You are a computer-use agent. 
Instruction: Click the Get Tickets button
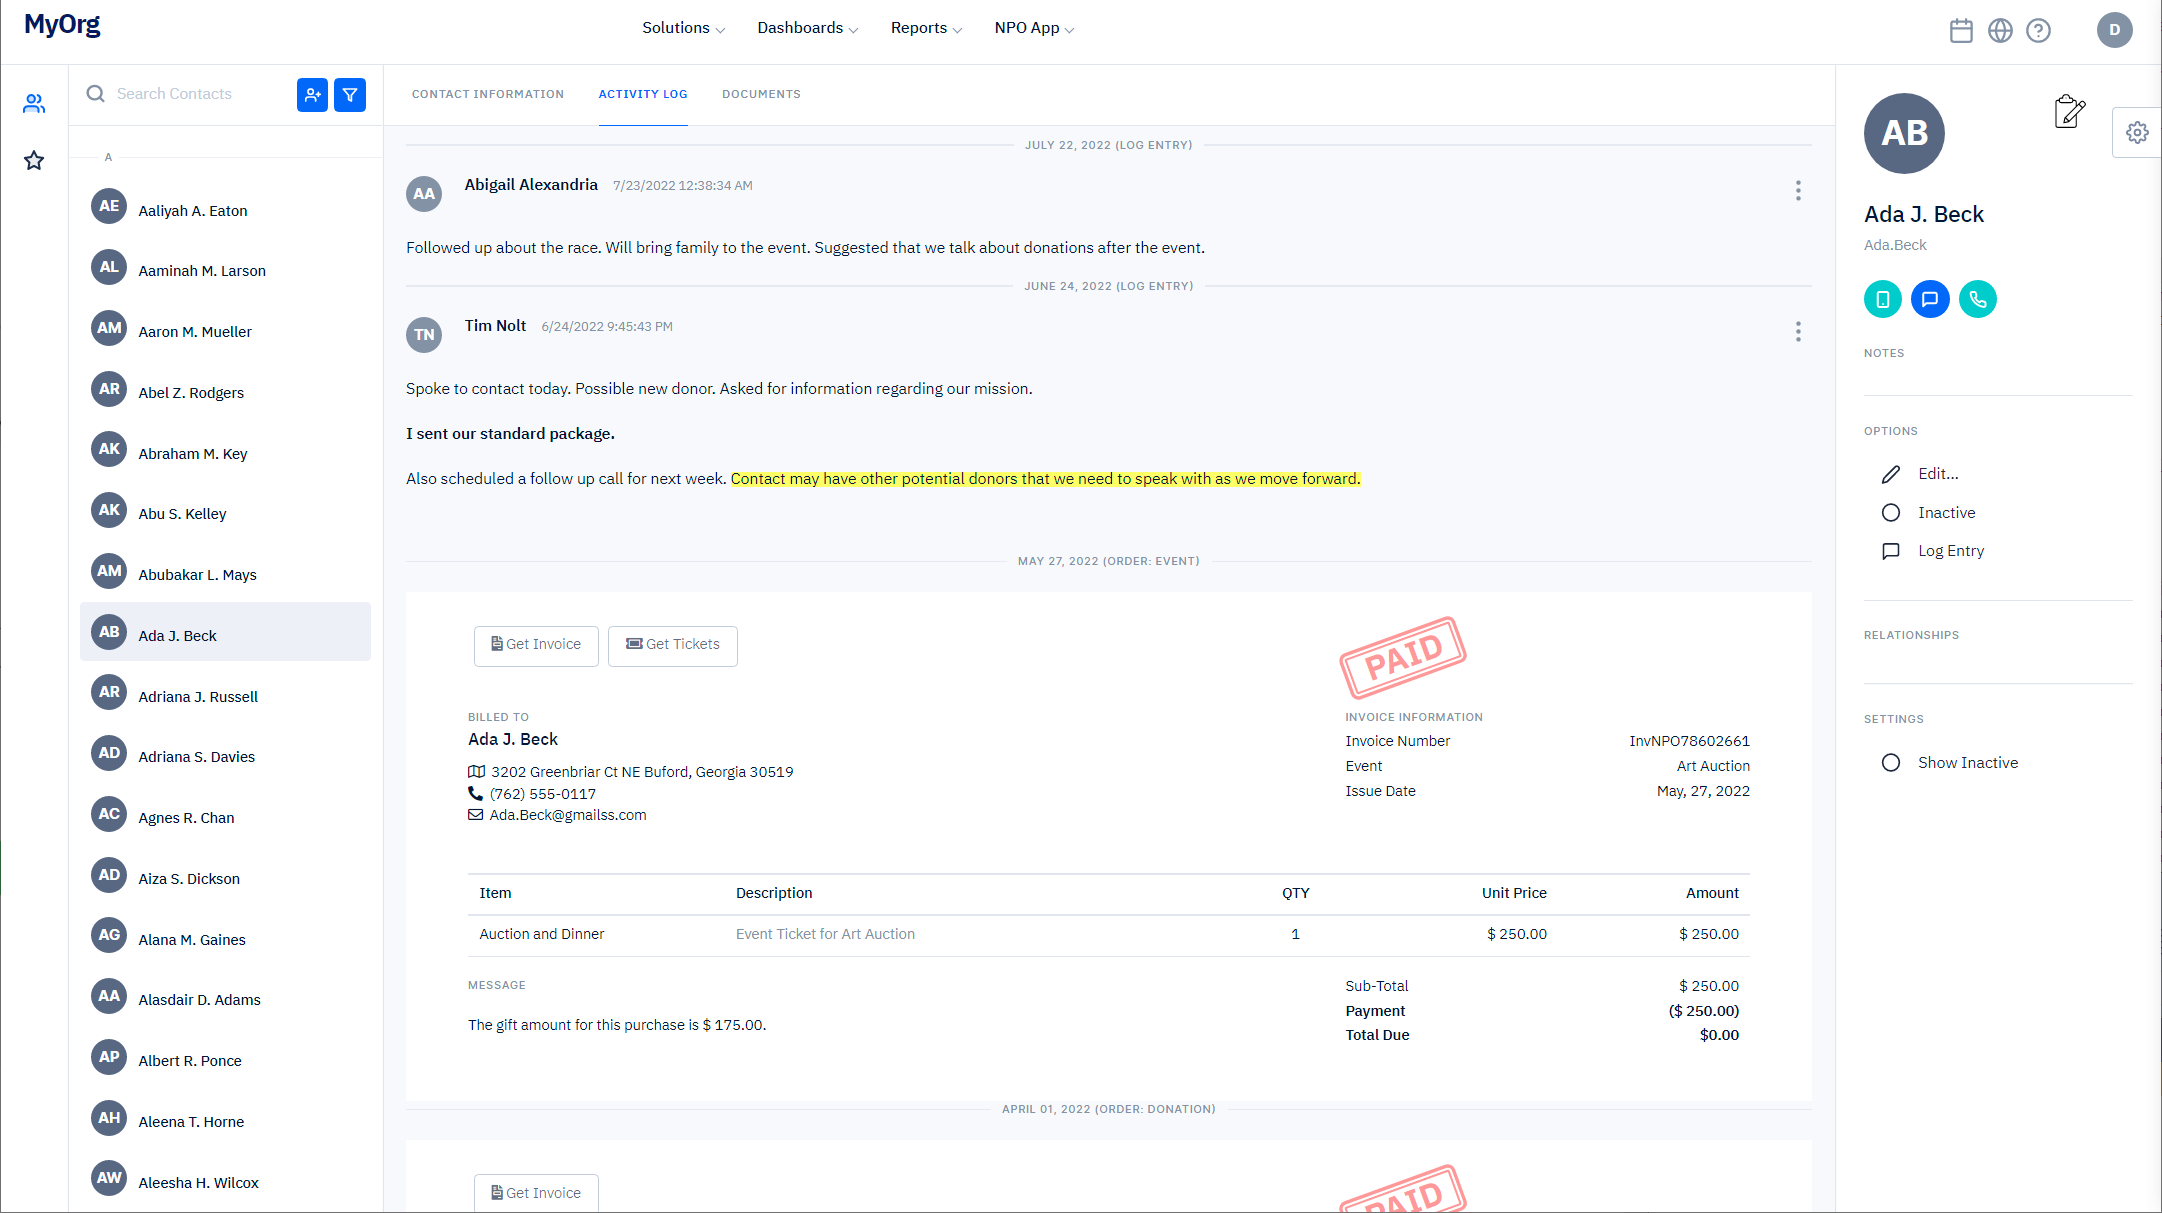pyautogui.click(x=672, y=645)
